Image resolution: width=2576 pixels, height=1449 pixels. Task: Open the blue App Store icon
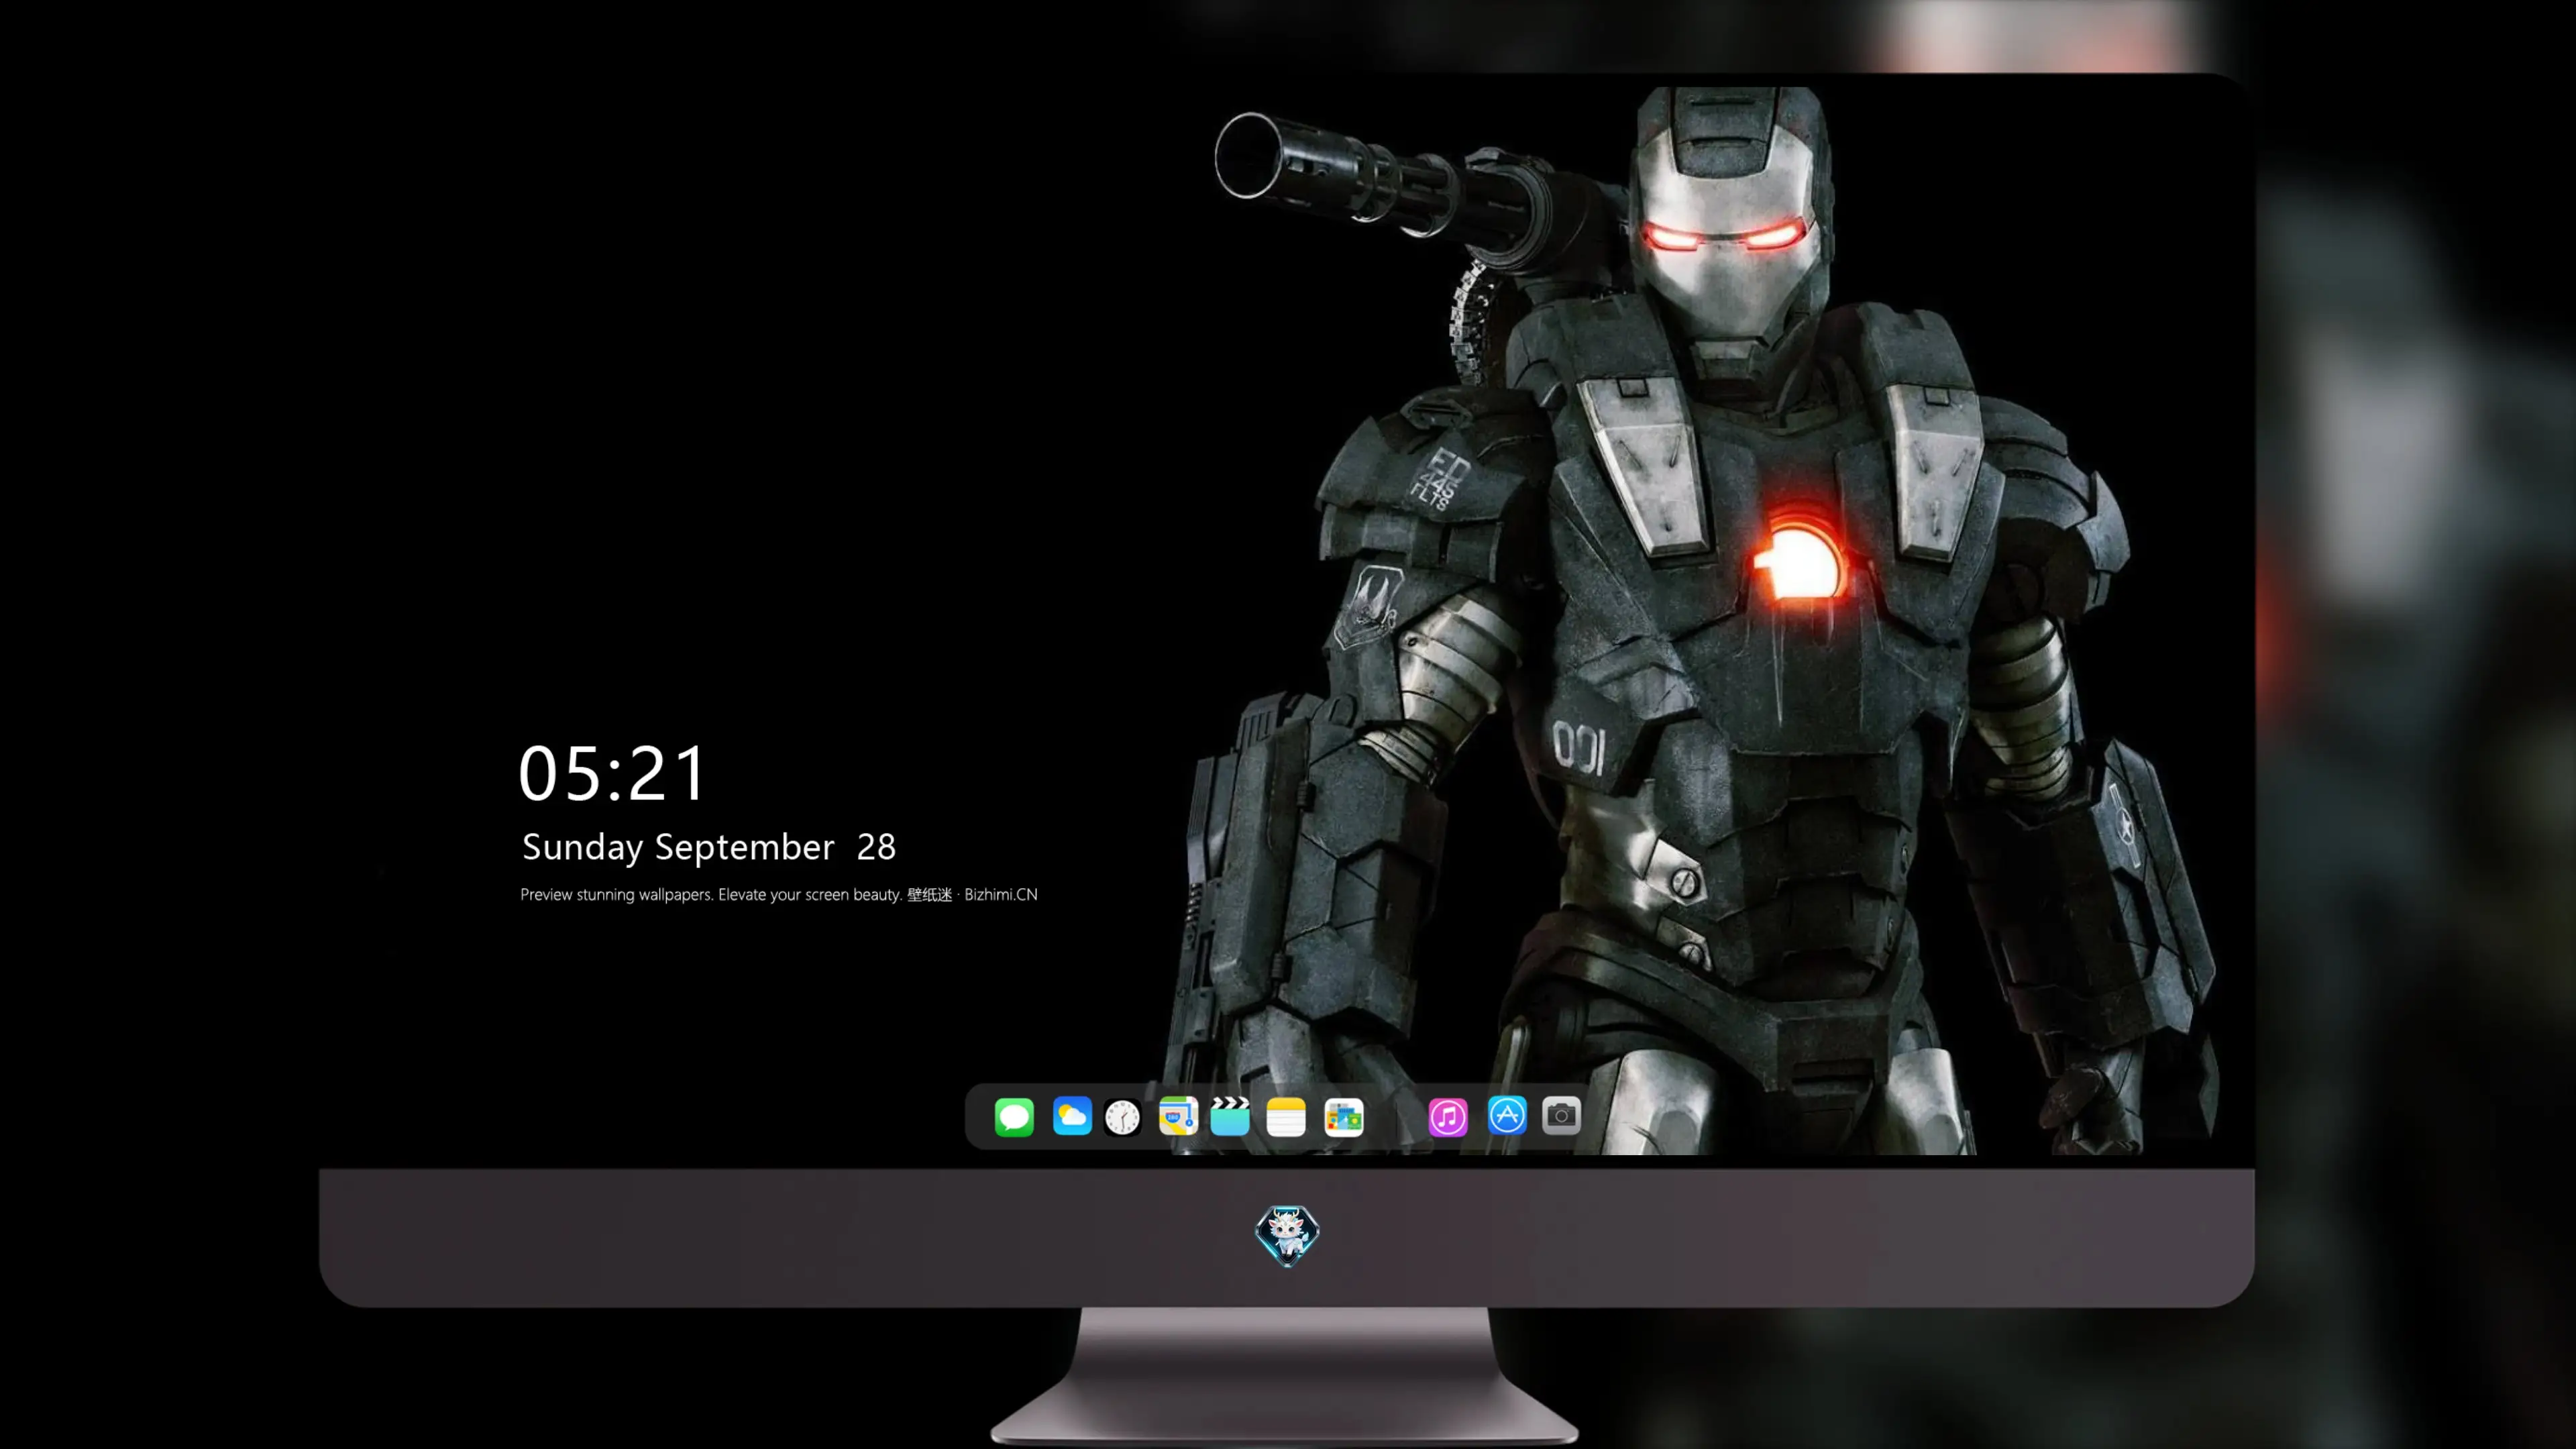pyautogui.click(x=1507, y=1115)
